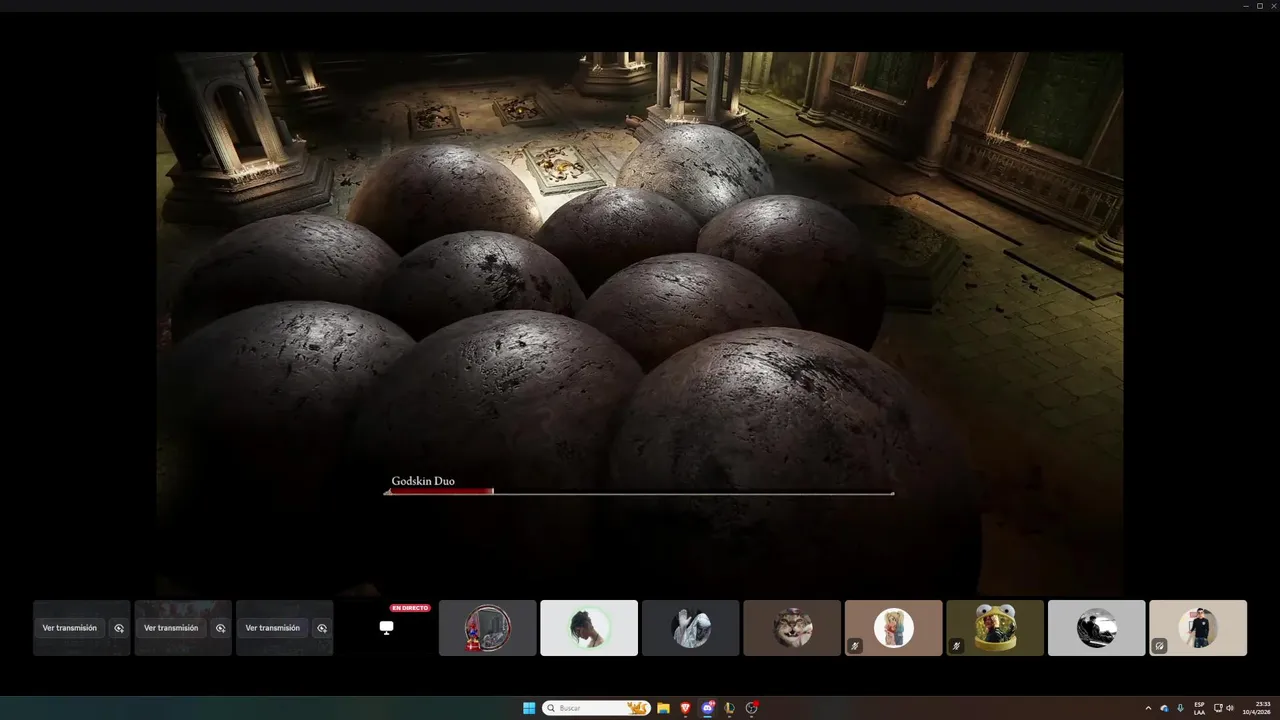The image size is (1280, 720).
Task: Select the white tile with dark-haired avatar
Action: pyautogui.click(x=589, y=628)
